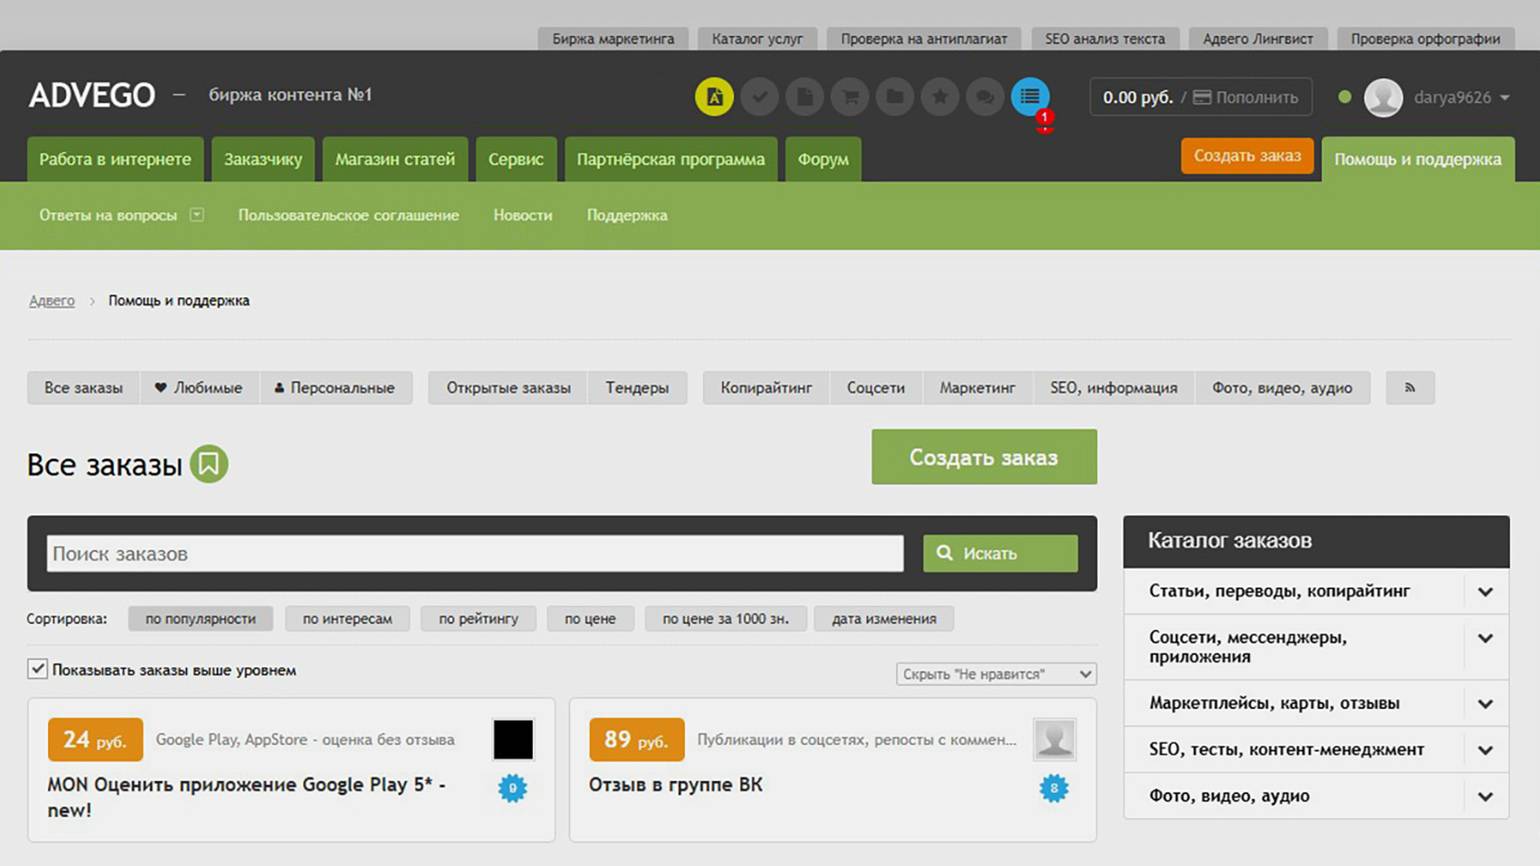The image size is (1540, 866).
Task: Select sorting по рейтингу
Action: 478,619
